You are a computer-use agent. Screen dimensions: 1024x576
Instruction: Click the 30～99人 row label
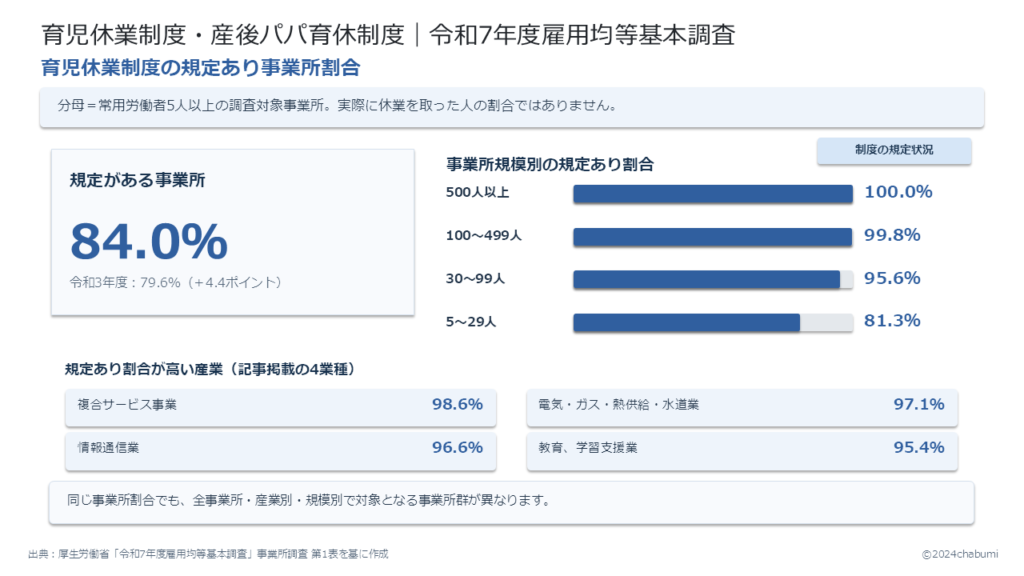click(x=475, y=279)
